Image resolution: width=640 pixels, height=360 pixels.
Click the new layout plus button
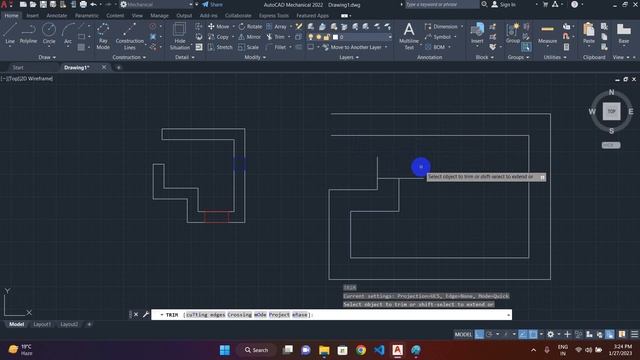[x=89, y=324]
